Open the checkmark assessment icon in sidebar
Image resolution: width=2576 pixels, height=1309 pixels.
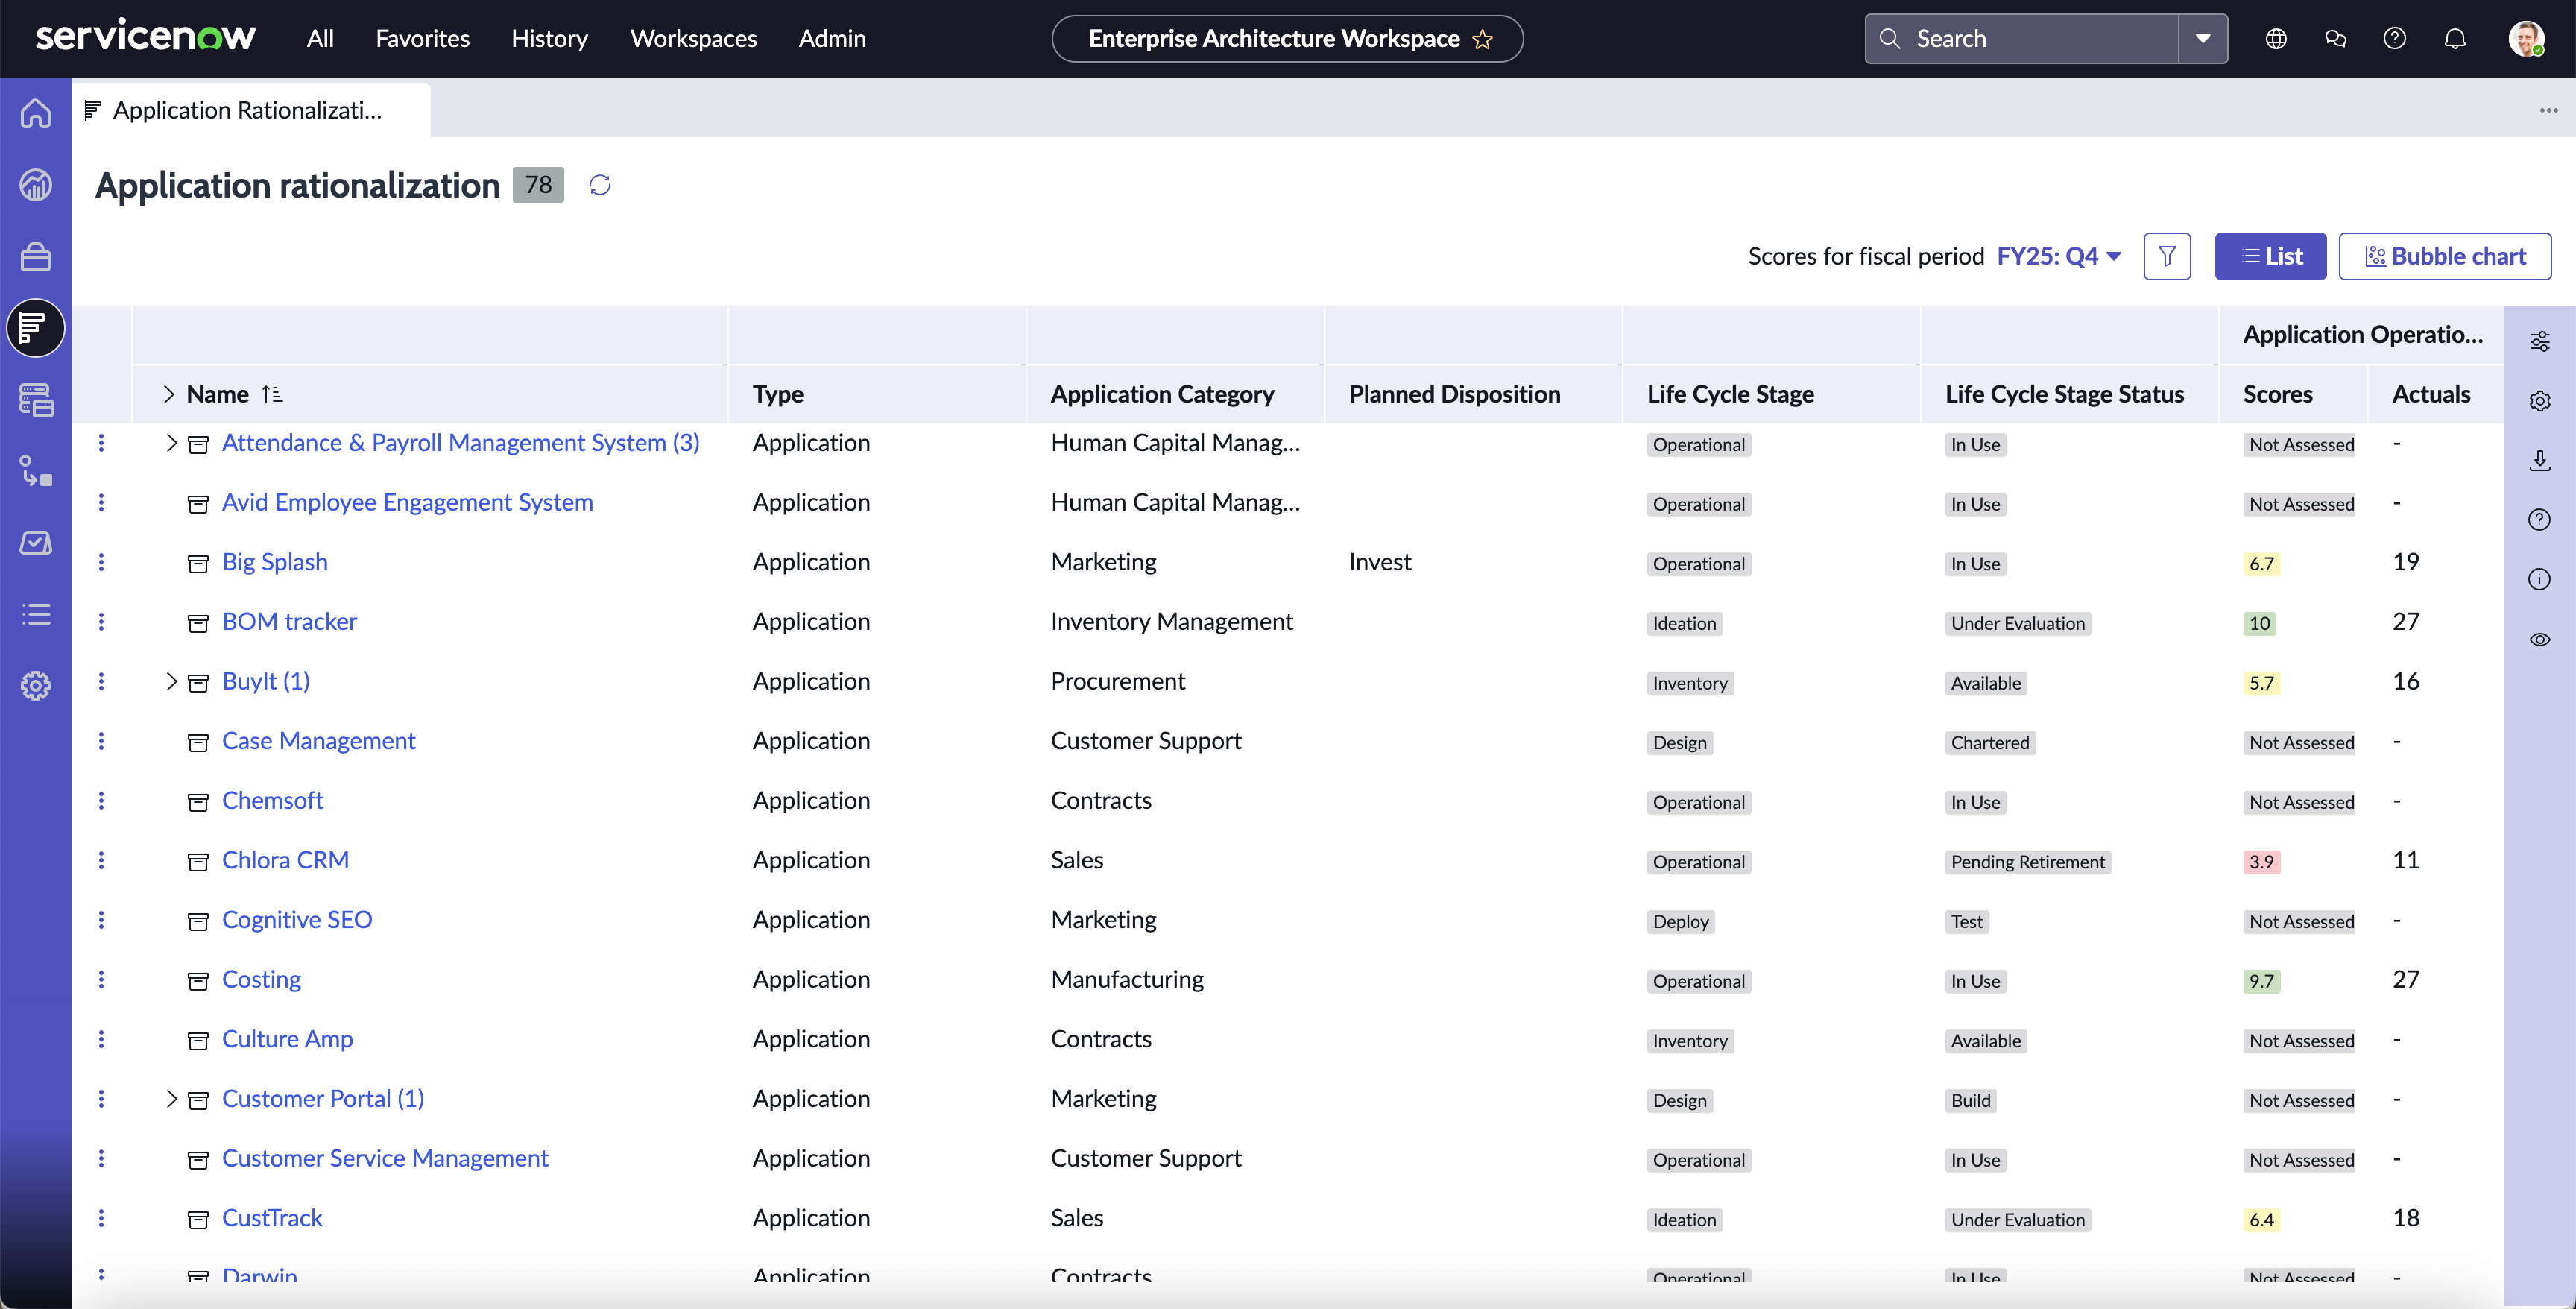[36, 543]
